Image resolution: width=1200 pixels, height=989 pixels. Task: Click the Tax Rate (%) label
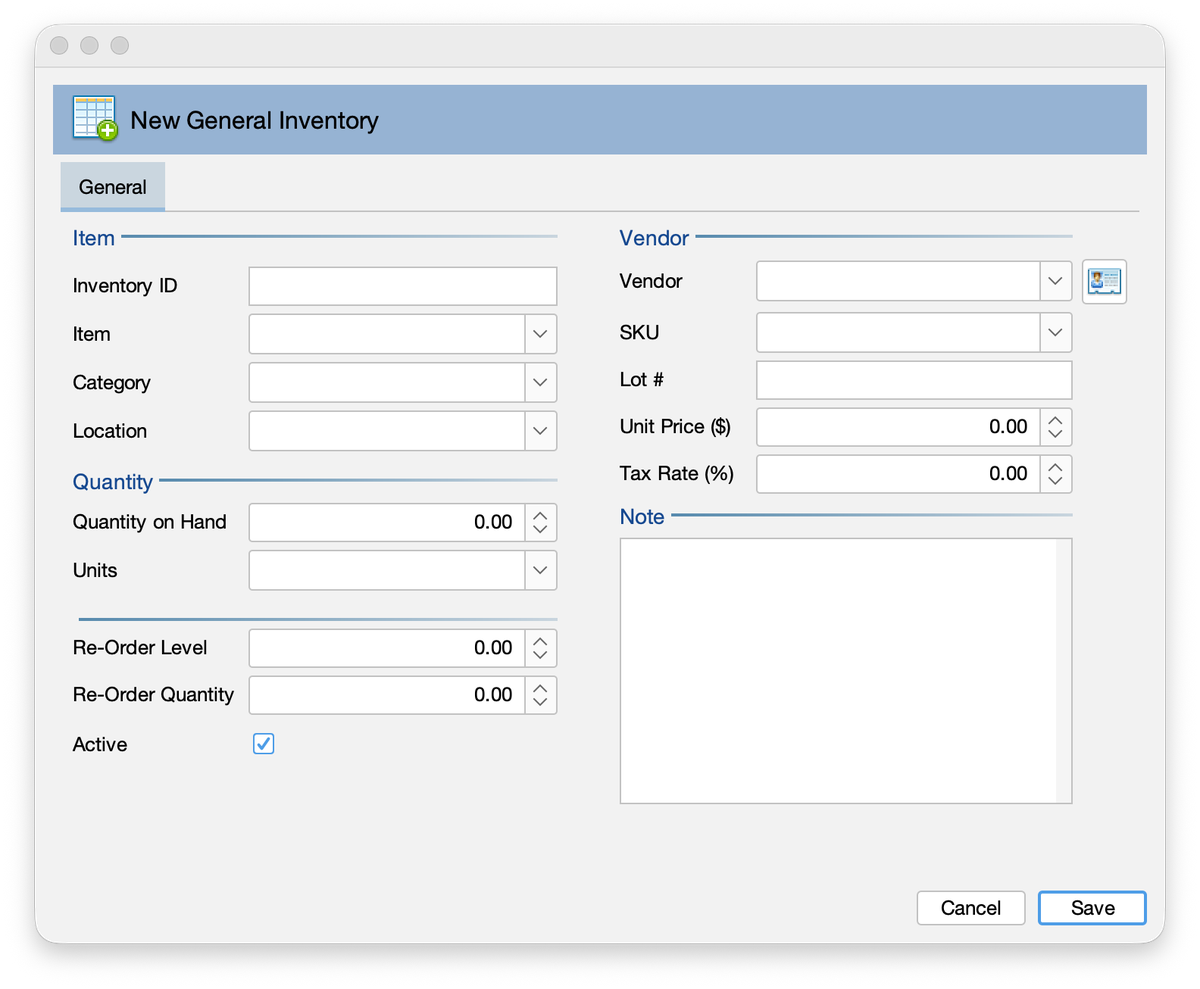tap(677, 473)
